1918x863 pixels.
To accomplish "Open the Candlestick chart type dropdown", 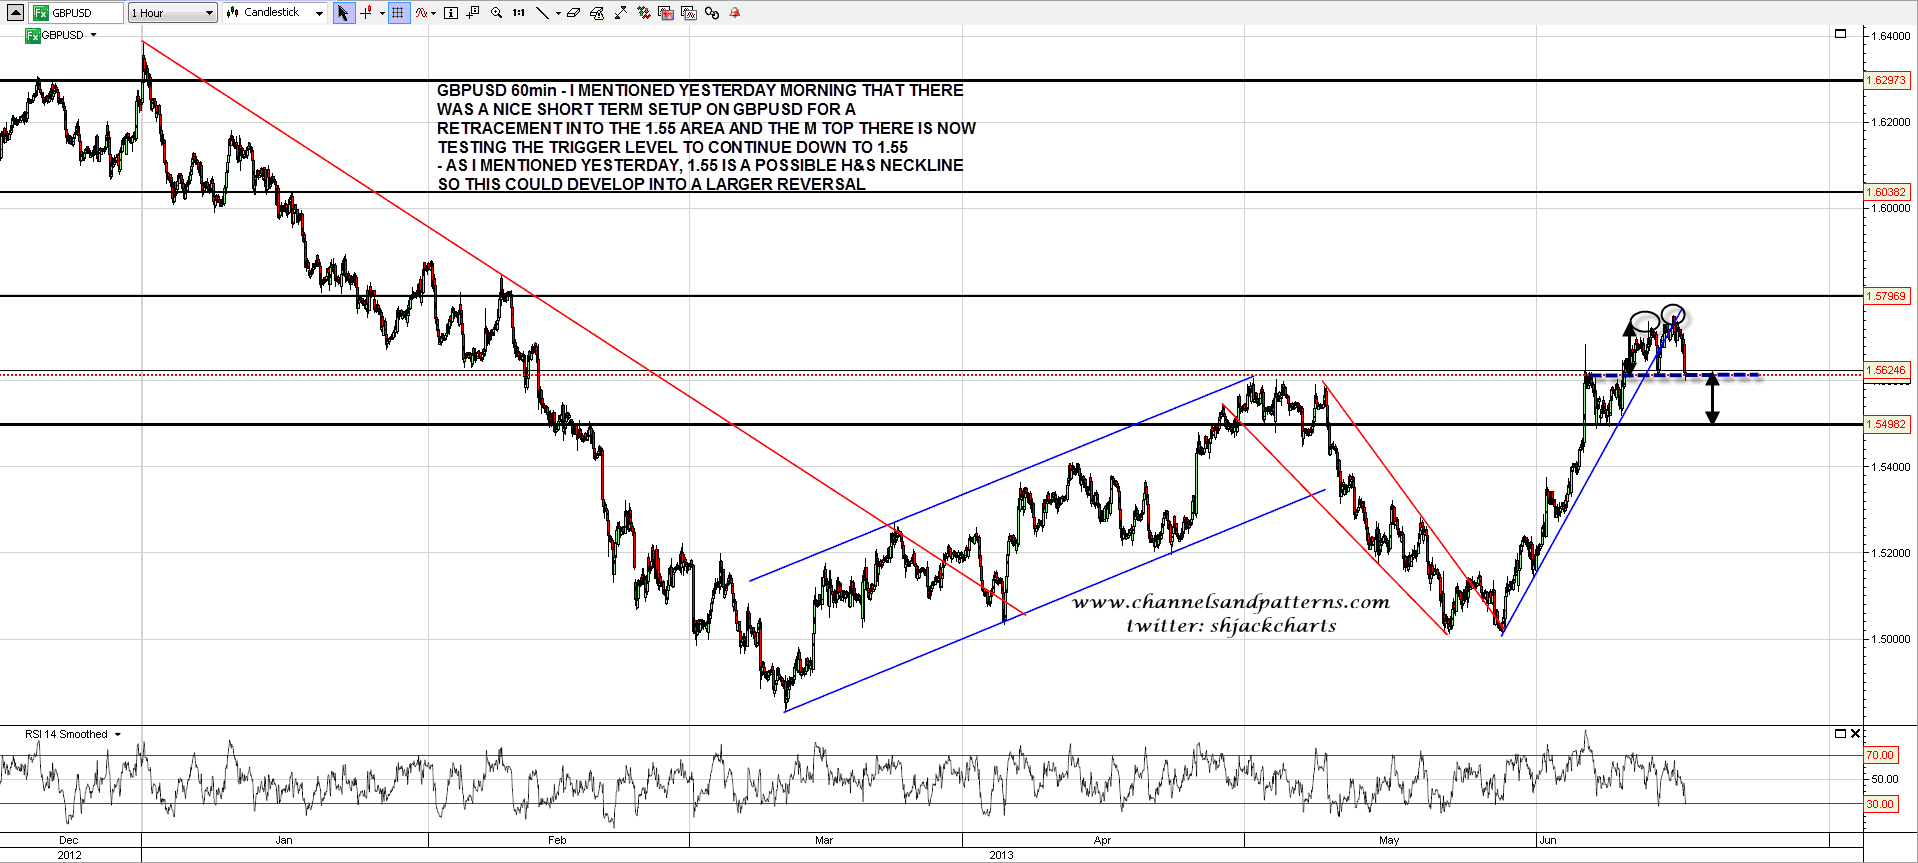I will coord(275,13).
